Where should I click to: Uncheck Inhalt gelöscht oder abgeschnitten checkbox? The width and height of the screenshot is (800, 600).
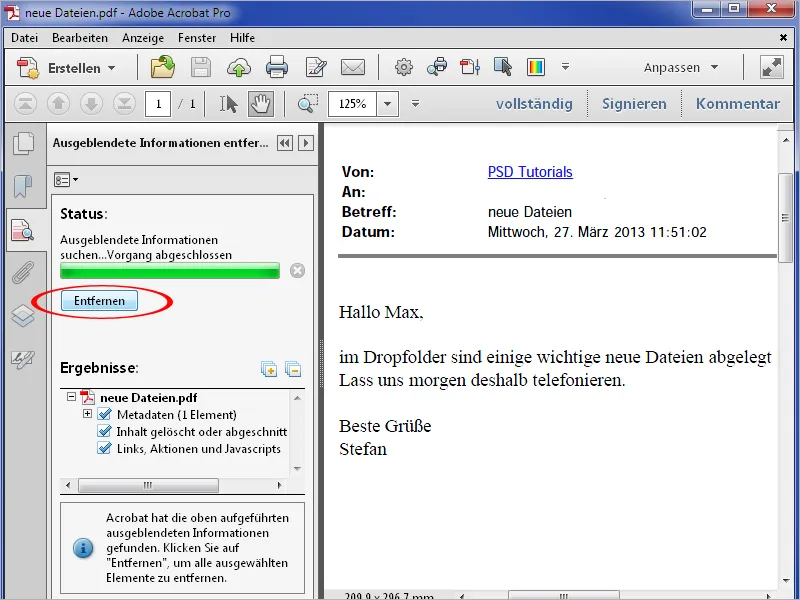click(105, 431)
